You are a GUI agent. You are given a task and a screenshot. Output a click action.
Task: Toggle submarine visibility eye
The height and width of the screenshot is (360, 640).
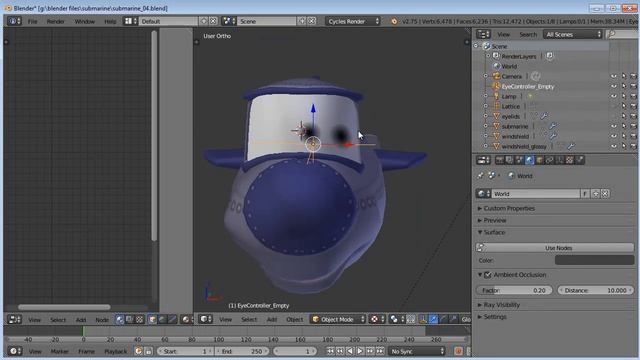click(x=613, y=127)
